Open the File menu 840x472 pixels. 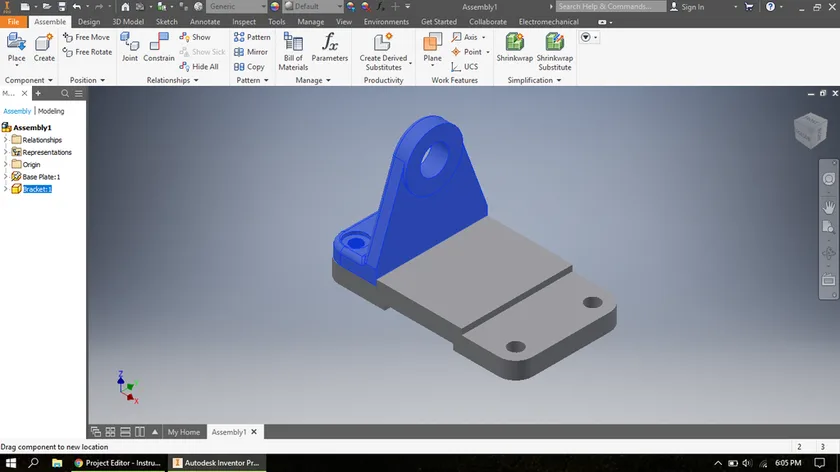(x=13, y=21)
